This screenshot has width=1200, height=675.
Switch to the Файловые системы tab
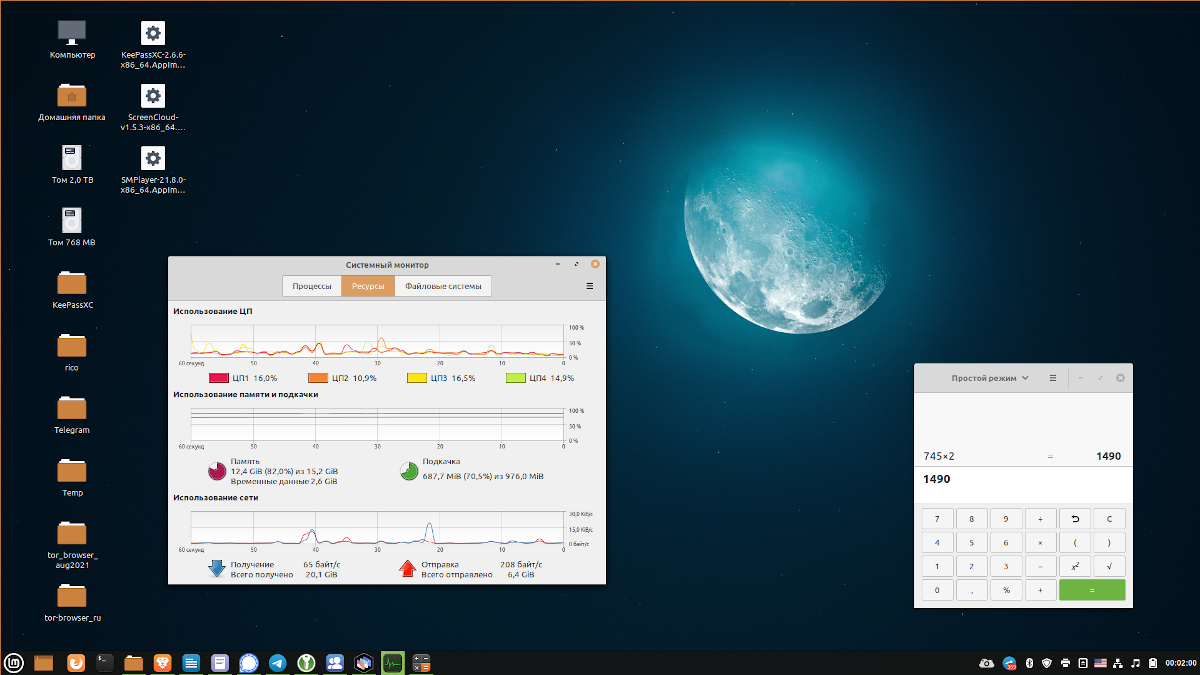tap(443, 285)
